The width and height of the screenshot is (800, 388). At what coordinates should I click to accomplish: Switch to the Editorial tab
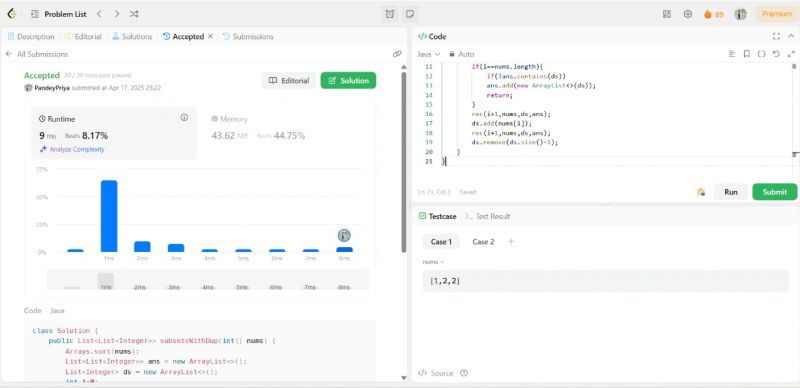click(x=83, y=37)
